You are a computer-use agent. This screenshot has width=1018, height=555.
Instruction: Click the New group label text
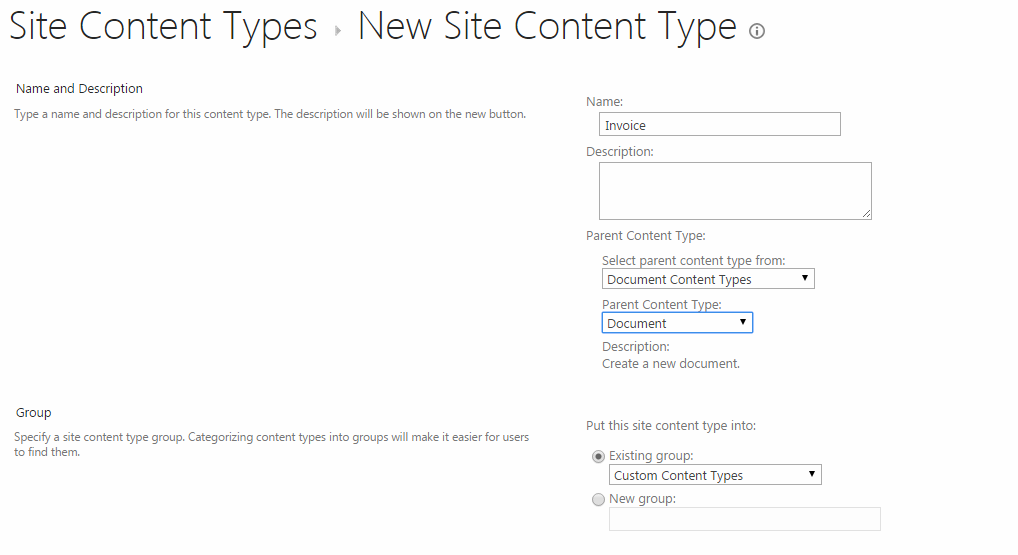pyautogui.click(x=642, y=499)
